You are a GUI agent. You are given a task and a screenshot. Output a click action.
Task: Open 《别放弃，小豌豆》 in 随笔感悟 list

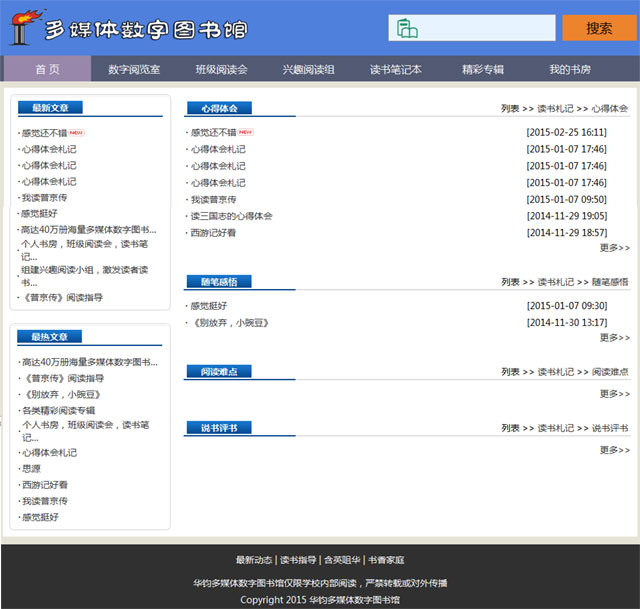(x=229, y=323)
